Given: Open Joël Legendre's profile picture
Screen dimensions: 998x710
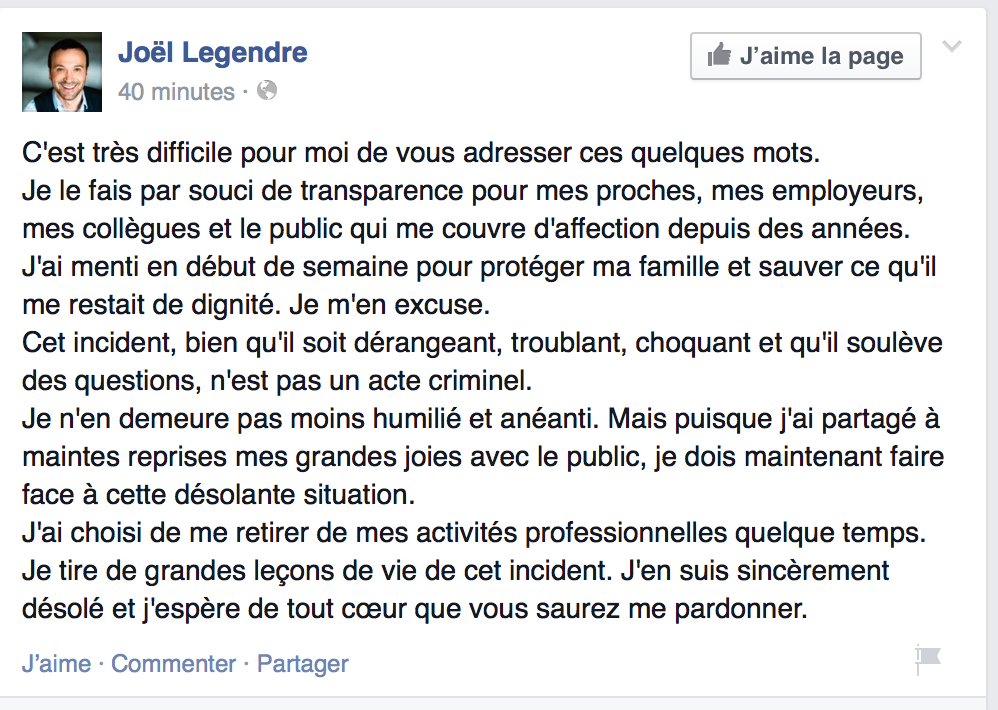Looking at the screenshot, I should tap(62, 72).
